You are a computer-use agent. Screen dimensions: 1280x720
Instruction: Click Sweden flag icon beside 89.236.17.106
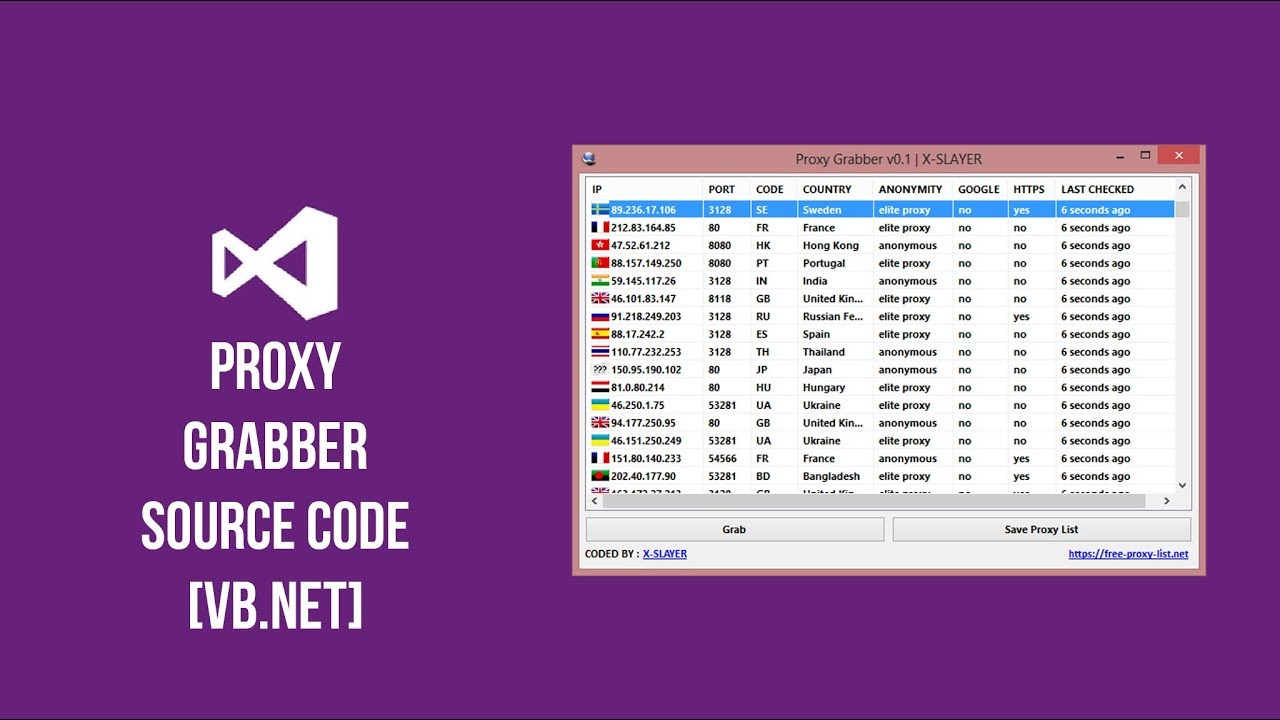[600, 210]
